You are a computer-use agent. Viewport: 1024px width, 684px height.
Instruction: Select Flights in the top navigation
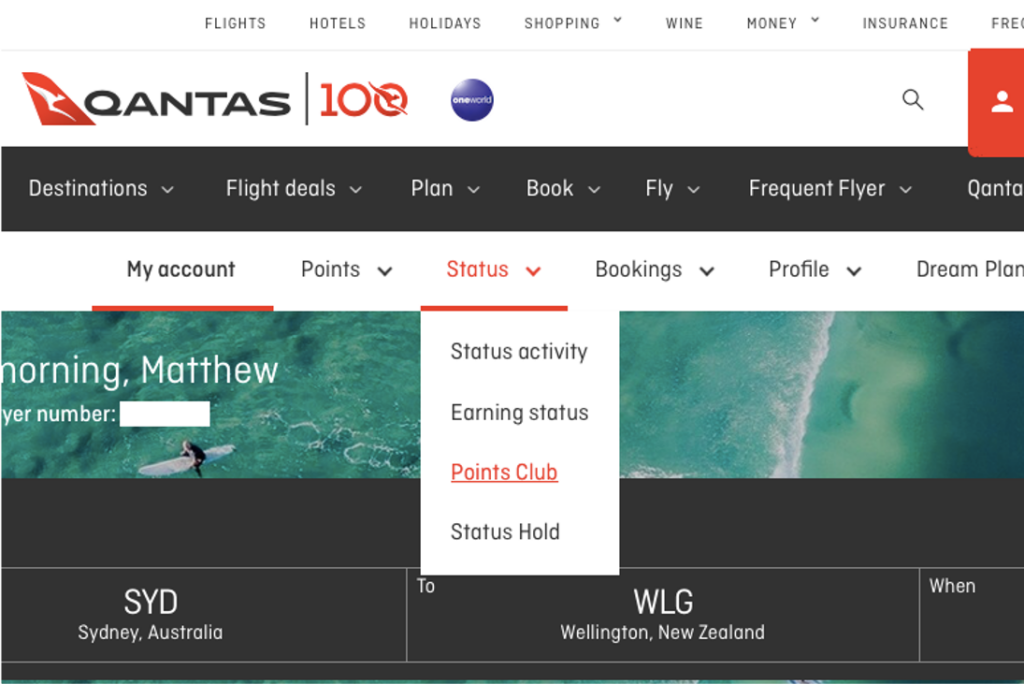point(235,23)
